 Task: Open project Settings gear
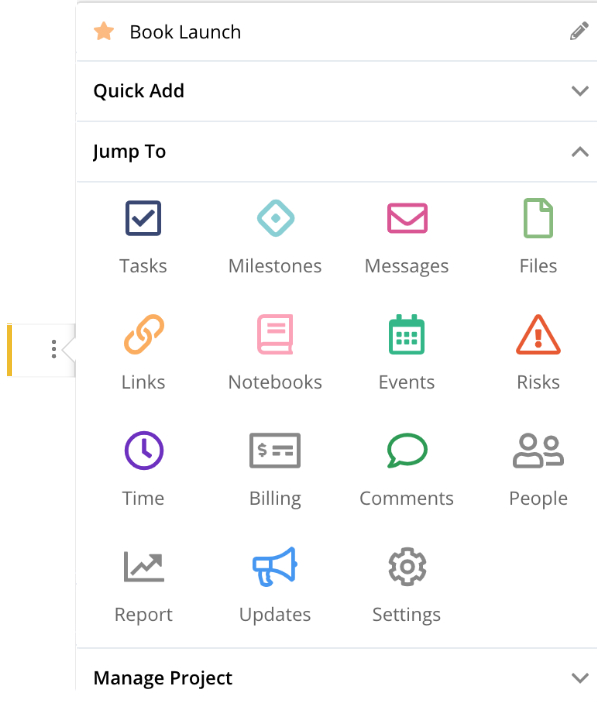click(x=407, y=586)
